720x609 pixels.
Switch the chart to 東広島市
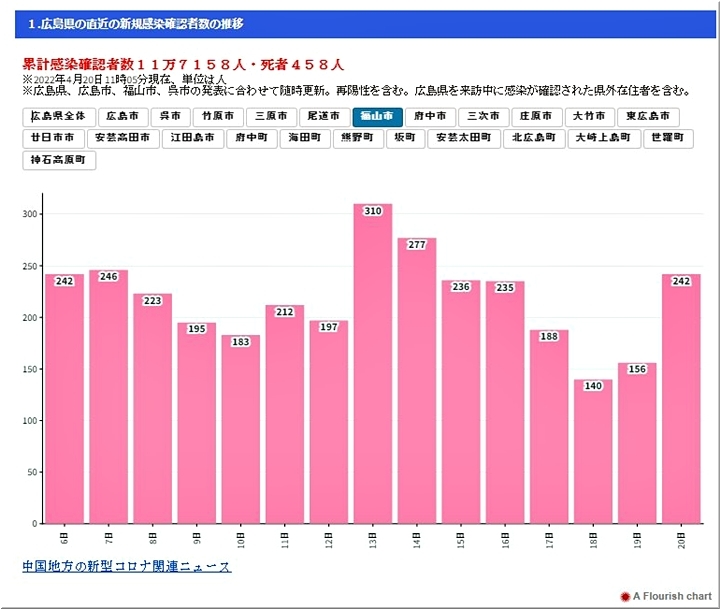click(x=648, y=117)
